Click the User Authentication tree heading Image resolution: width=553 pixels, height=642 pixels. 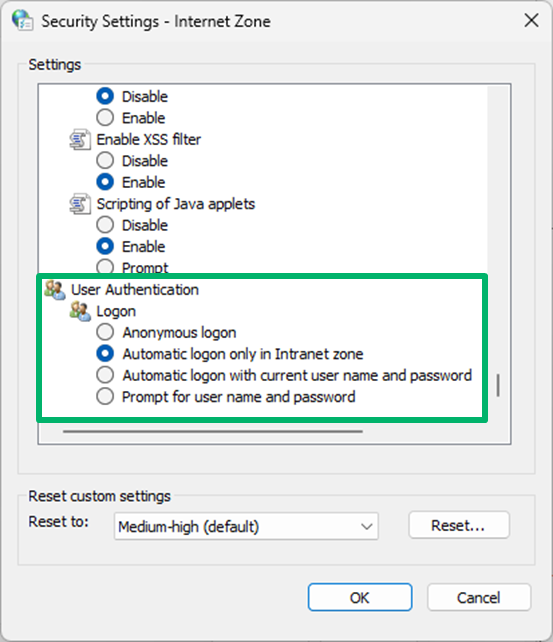(135, 289)
